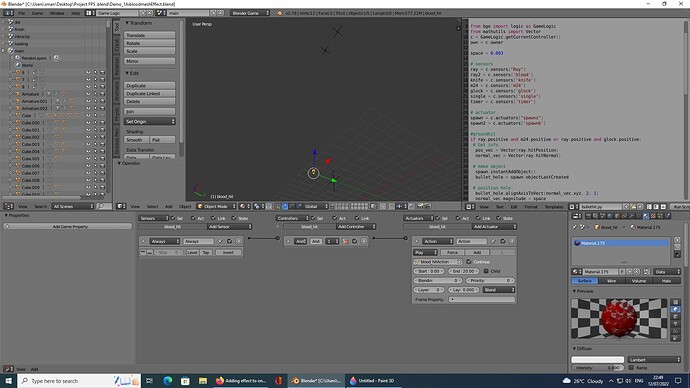Click the Duplicate button
This screenshot has height=388, width=690.
click(x=150, y=85)
